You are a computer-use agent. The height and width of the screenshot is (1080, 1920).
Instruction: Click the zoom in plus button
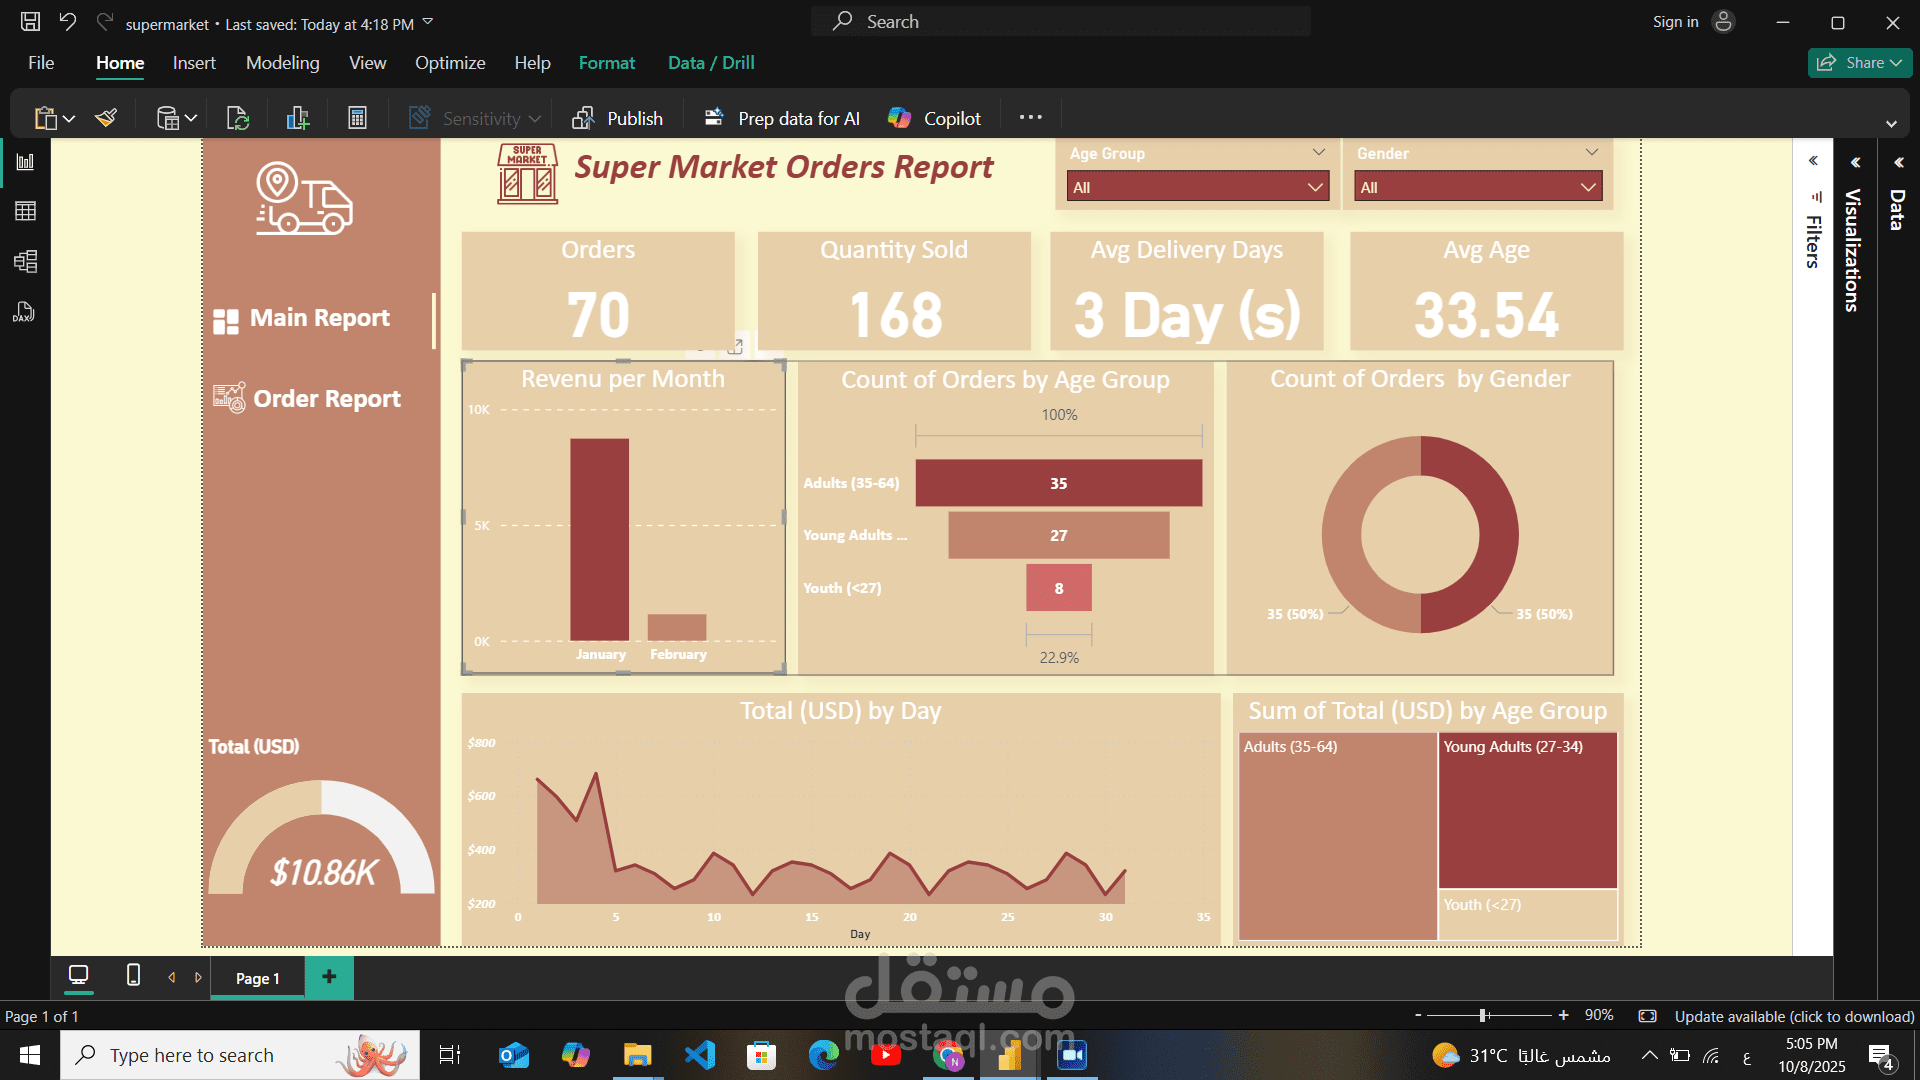coord(1563,1015)
